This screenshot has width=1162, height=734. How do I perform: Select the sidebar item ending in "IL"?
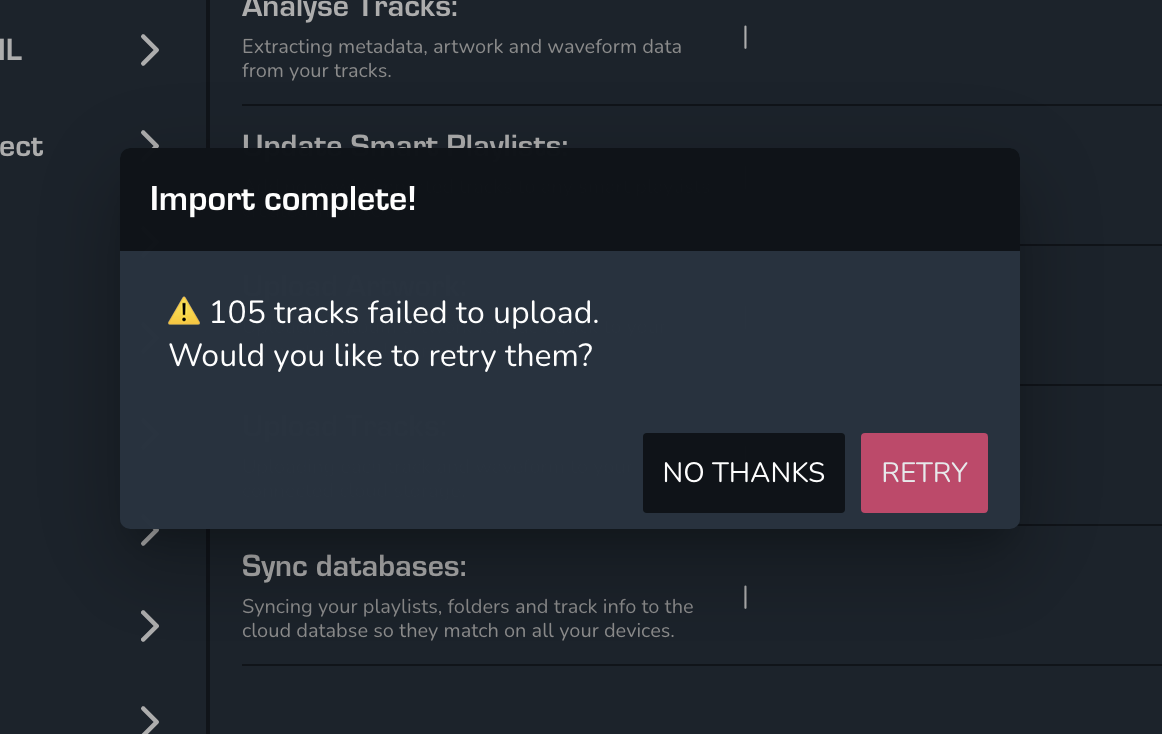tap(11, 50)
